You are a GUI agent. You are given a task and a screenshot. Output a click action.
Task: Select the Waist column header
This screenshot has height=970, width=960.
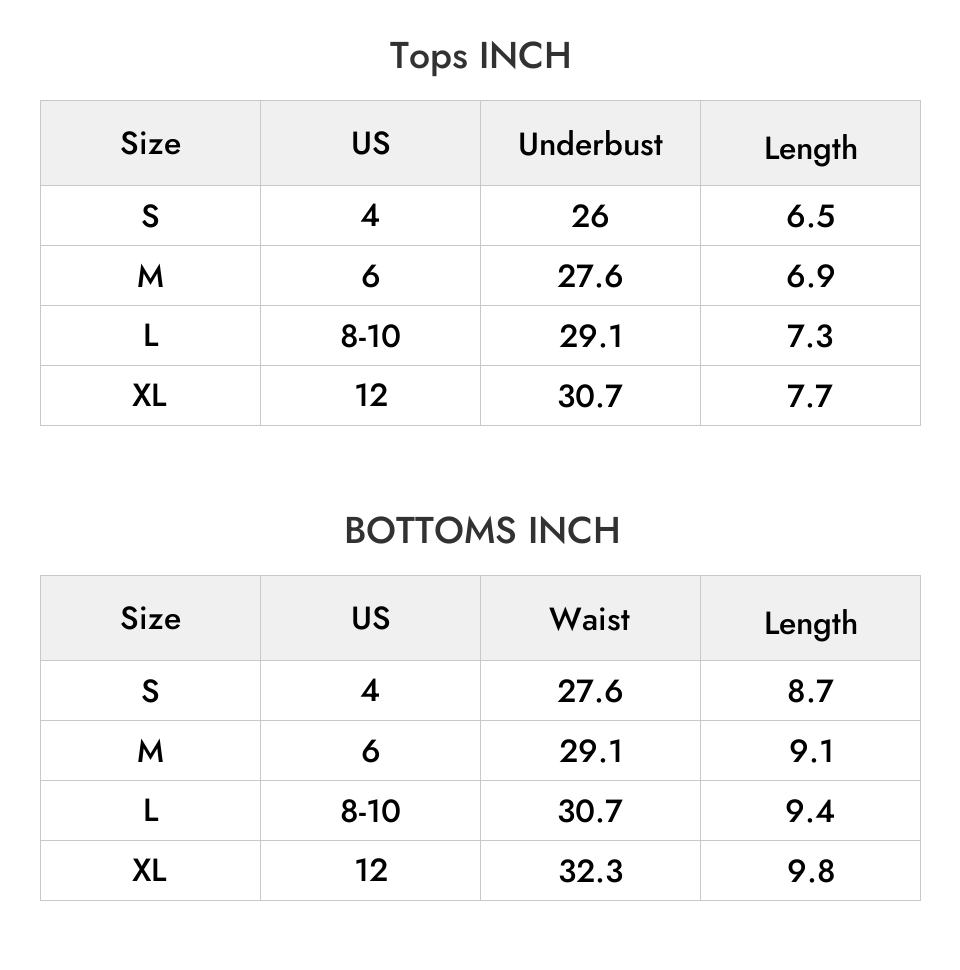(590, 618)
